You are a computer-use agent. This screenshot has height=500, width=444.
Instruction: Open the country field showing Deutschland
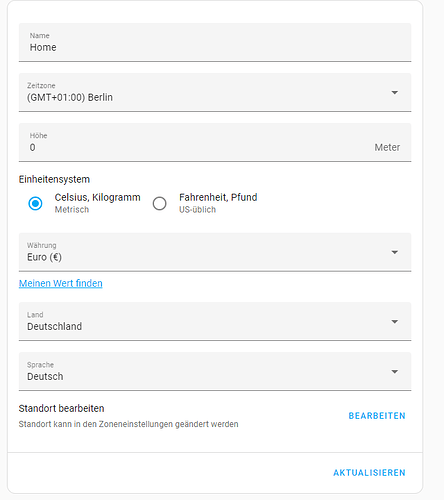click(x=215, y=321)
